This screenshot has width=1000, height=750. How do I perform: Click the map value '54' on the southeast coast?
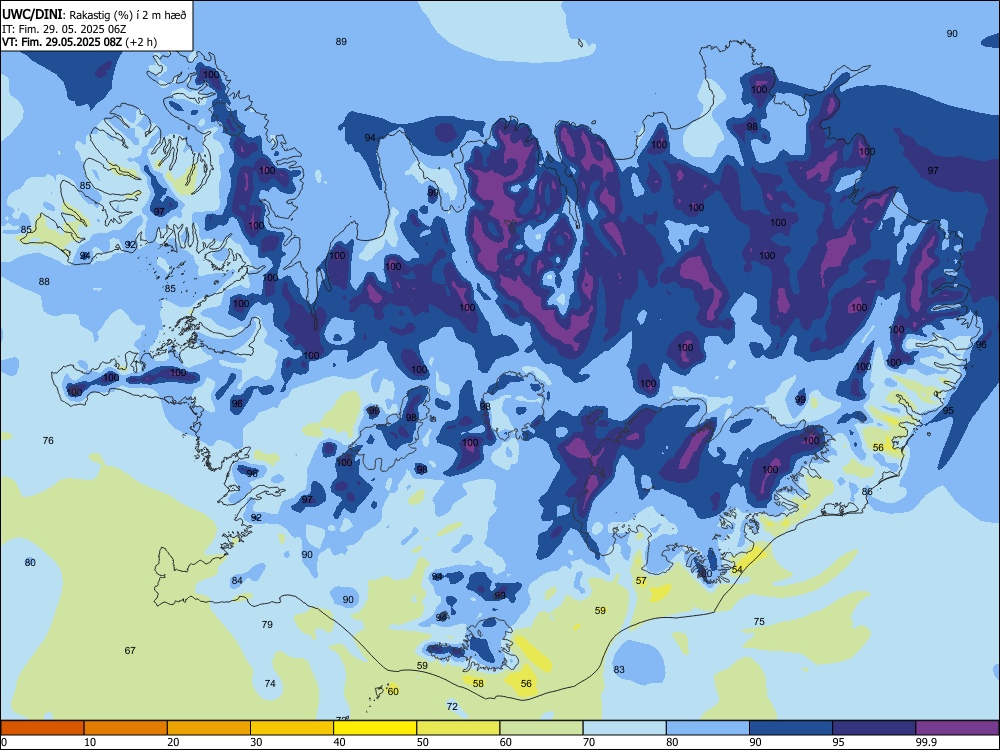(737, 569)
